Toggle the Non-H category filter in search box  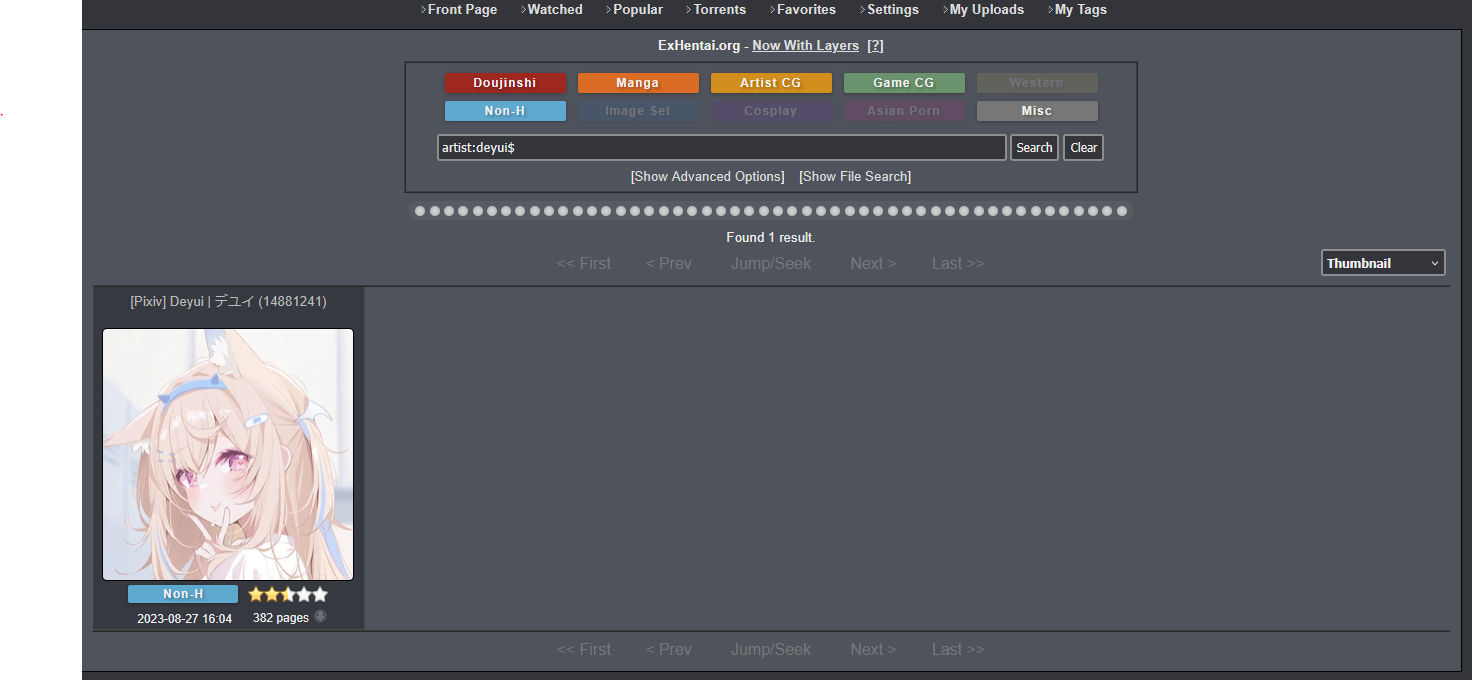[505, 111]
